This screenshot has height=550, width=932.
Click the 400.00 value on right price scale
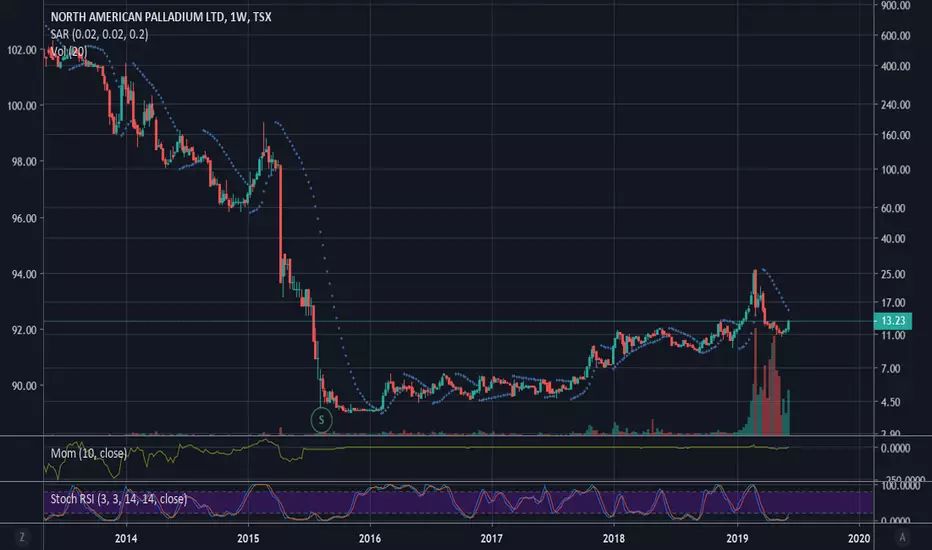896,66
